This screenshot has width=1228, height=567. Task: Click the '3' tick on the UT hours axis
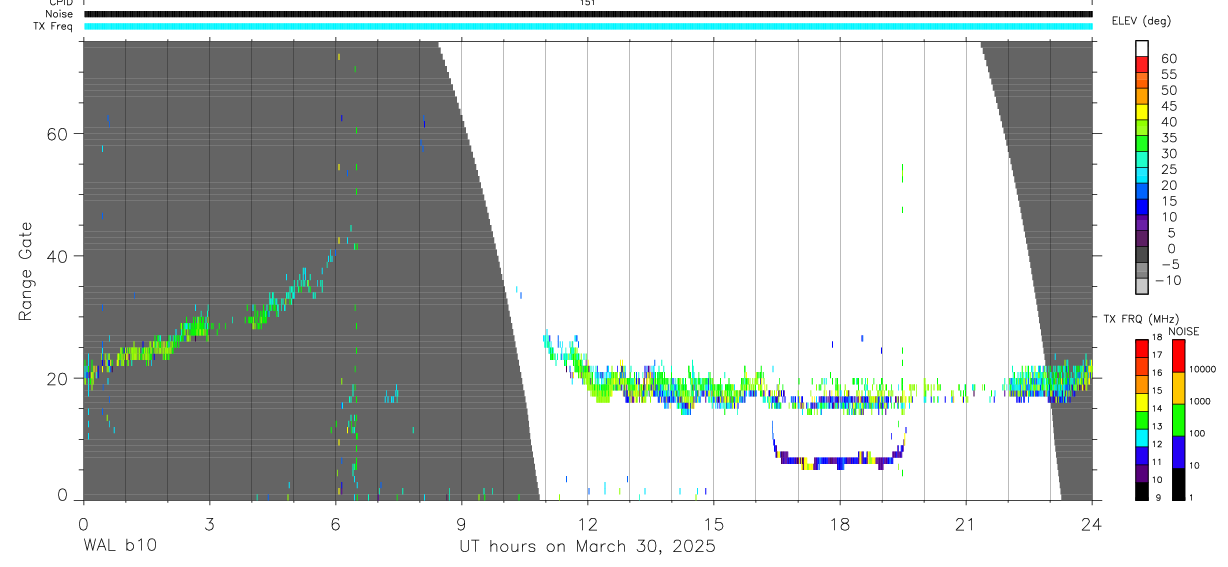click(209, 523)
